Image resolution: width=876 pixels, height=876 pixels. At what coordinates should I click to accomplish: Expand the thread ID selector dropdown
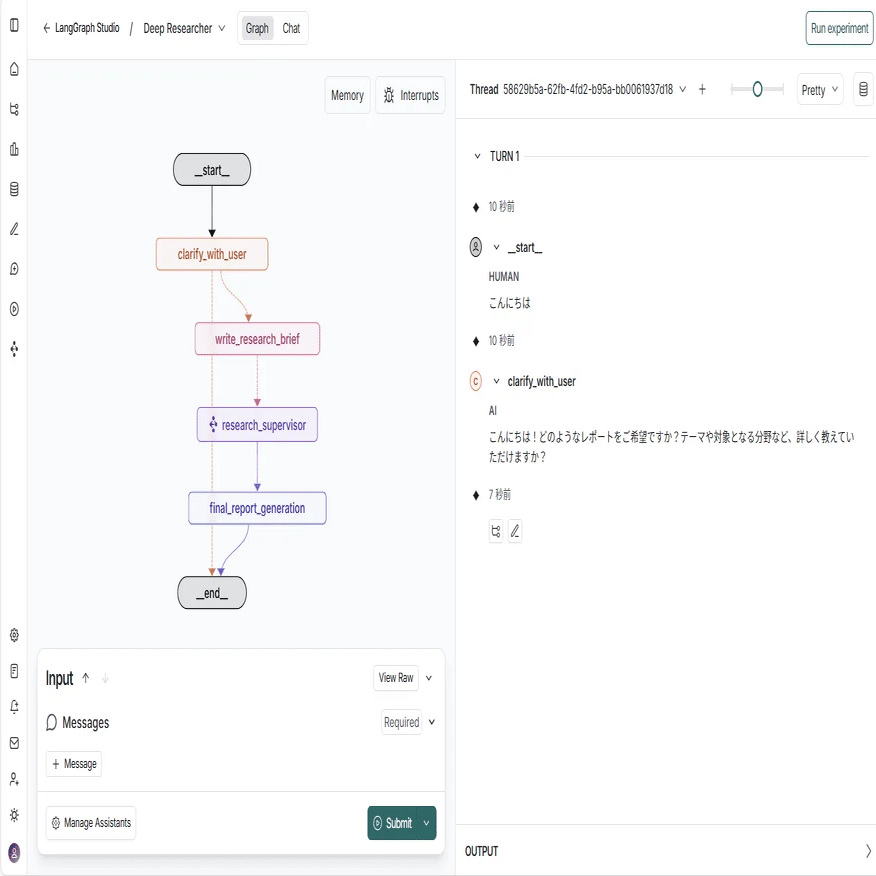tap(682, 89)
